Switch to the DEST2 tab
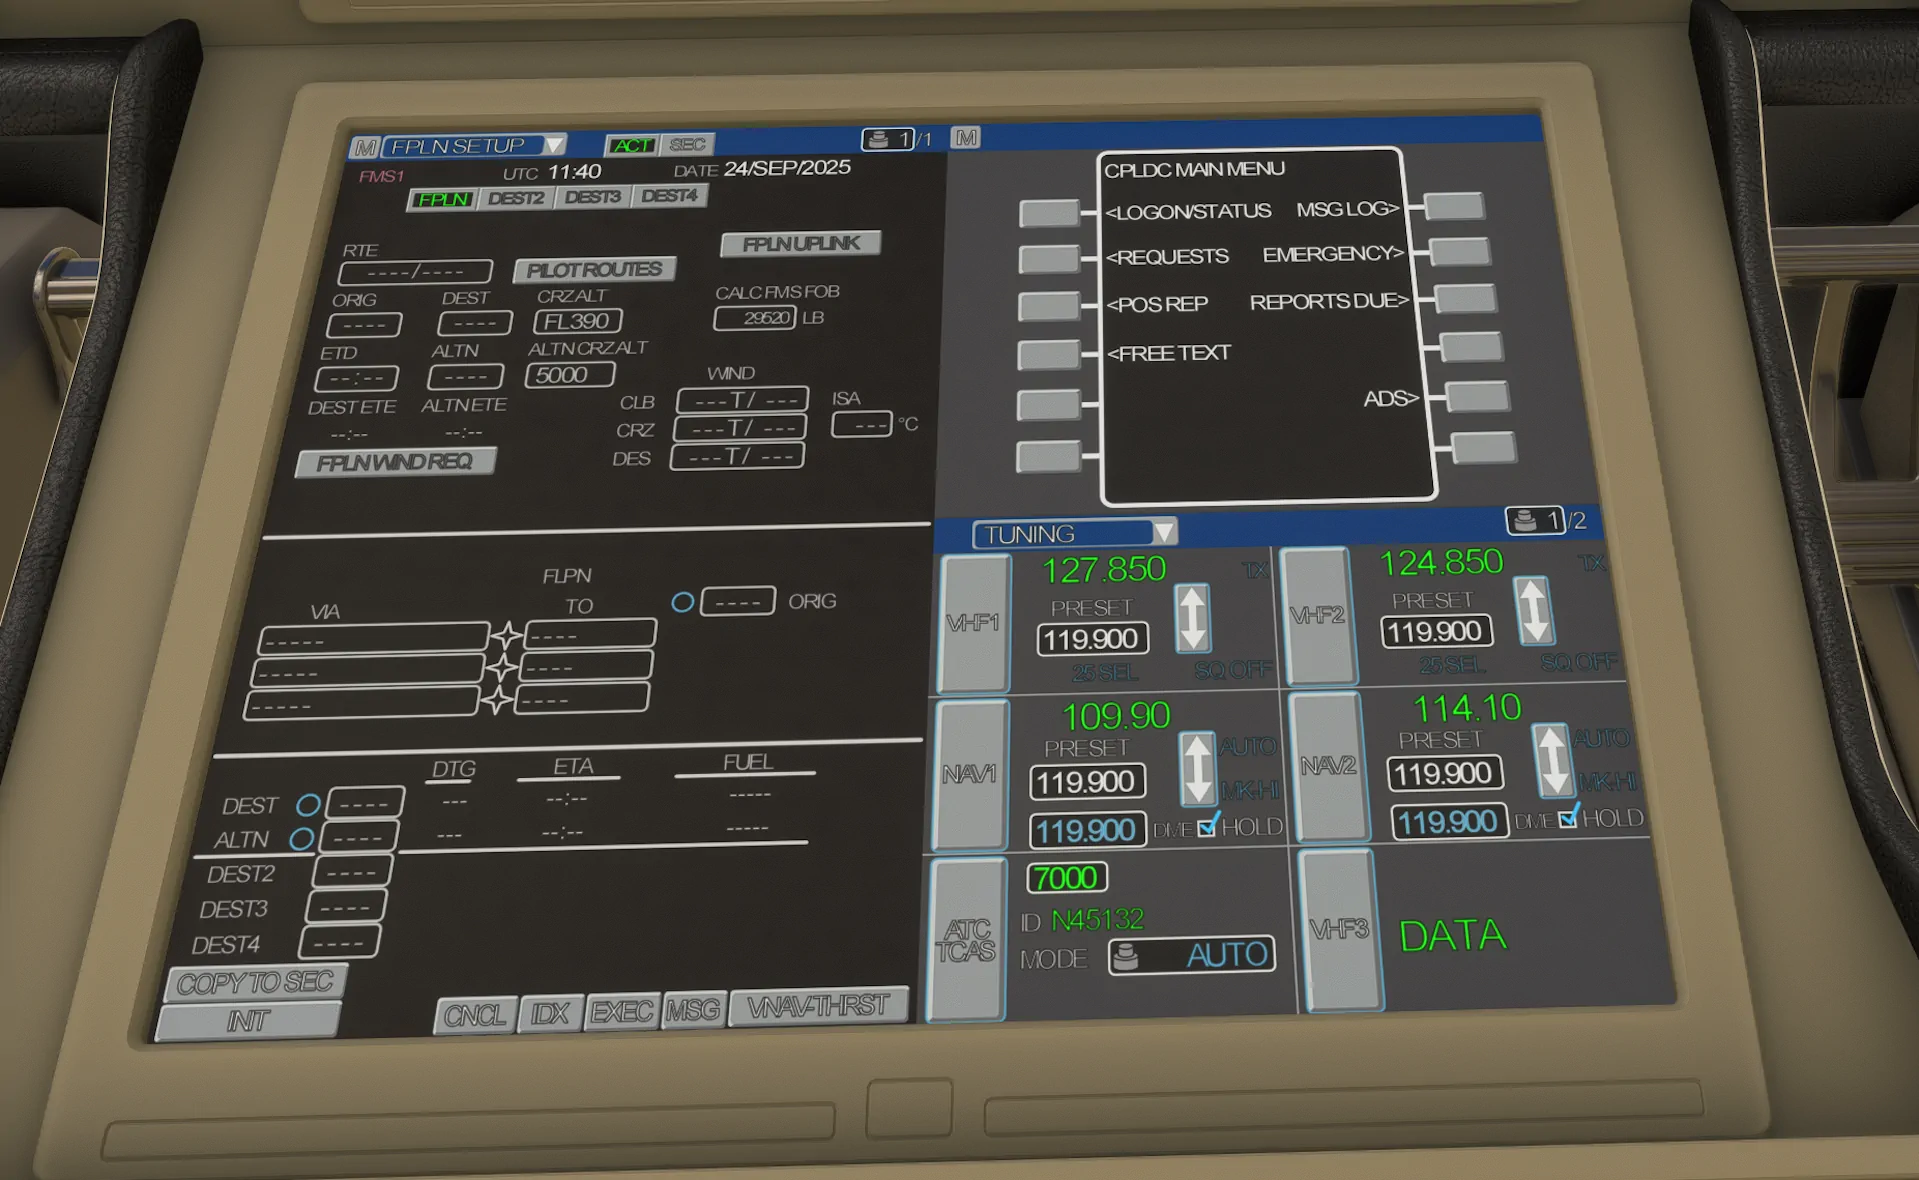Viewport: 1919px width, 1180px height. point(516,198)
